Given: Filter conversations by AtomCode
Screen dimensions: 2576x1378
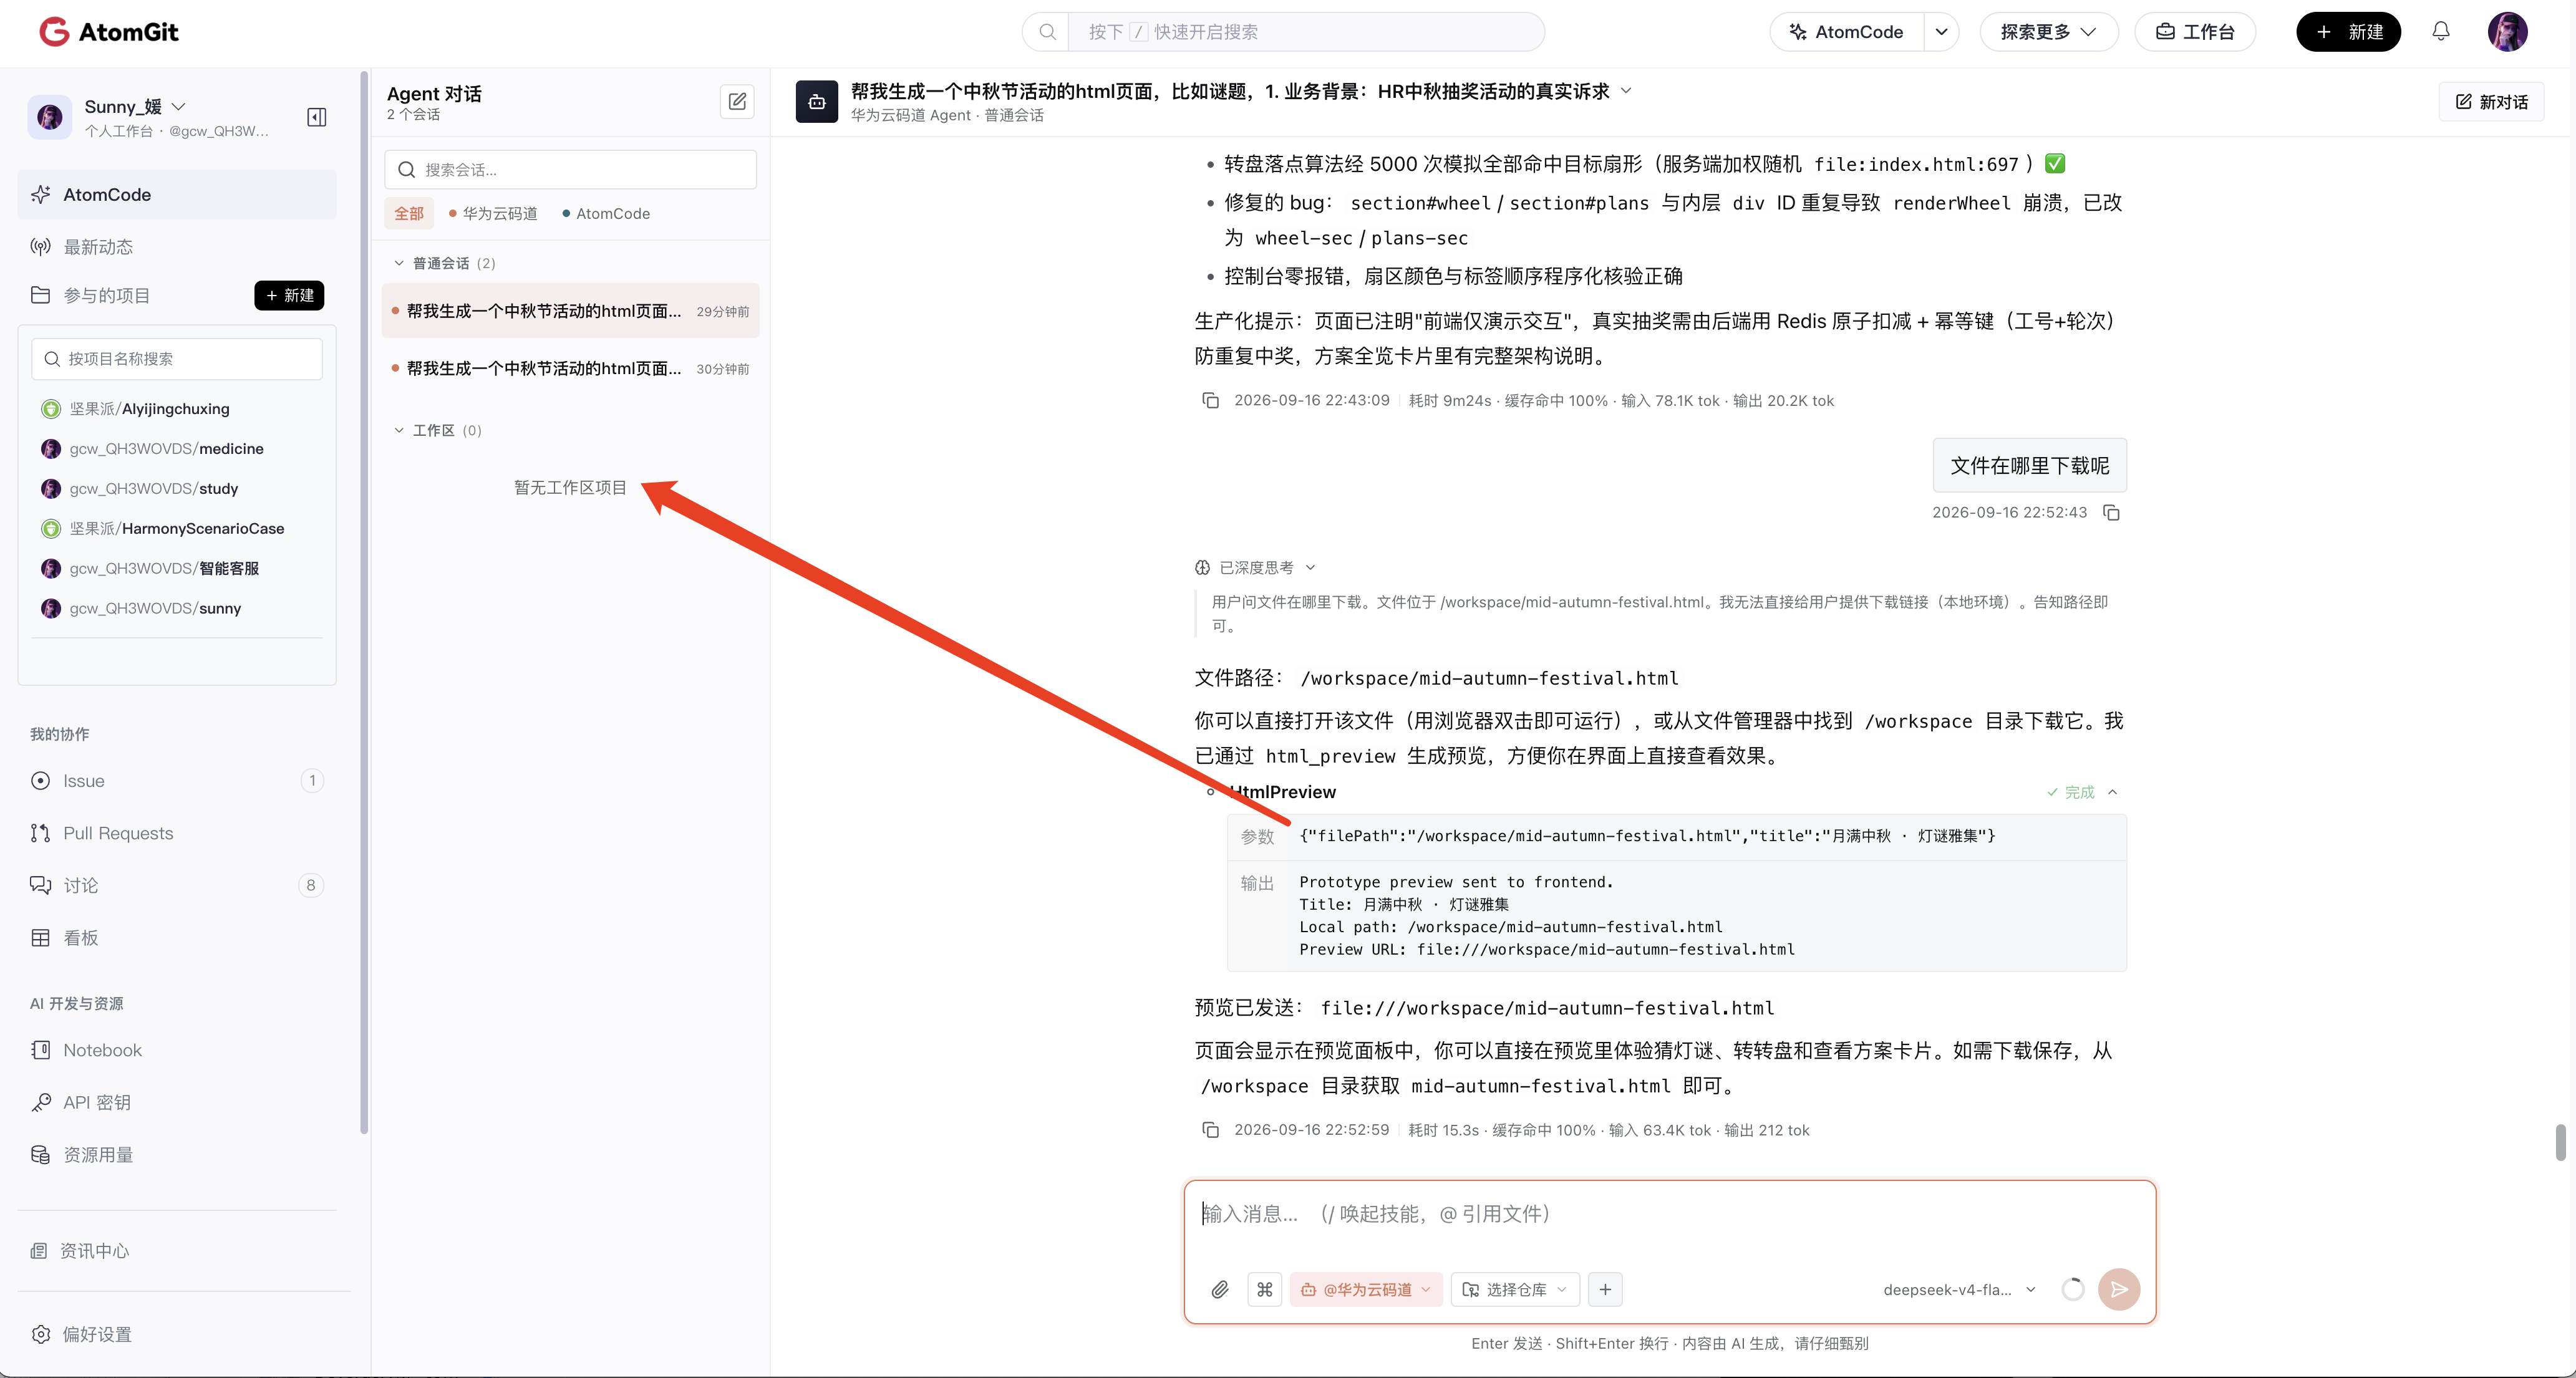Looking at the screenshot, I should tap(606, 213).
